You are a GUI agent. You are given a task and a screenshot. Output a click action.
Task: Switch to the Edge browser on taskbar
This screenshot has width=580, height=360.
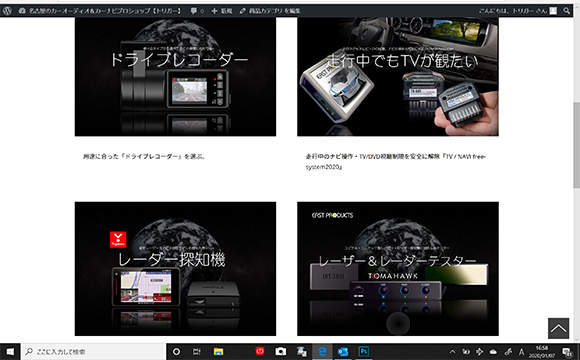(x=322, y=351)
